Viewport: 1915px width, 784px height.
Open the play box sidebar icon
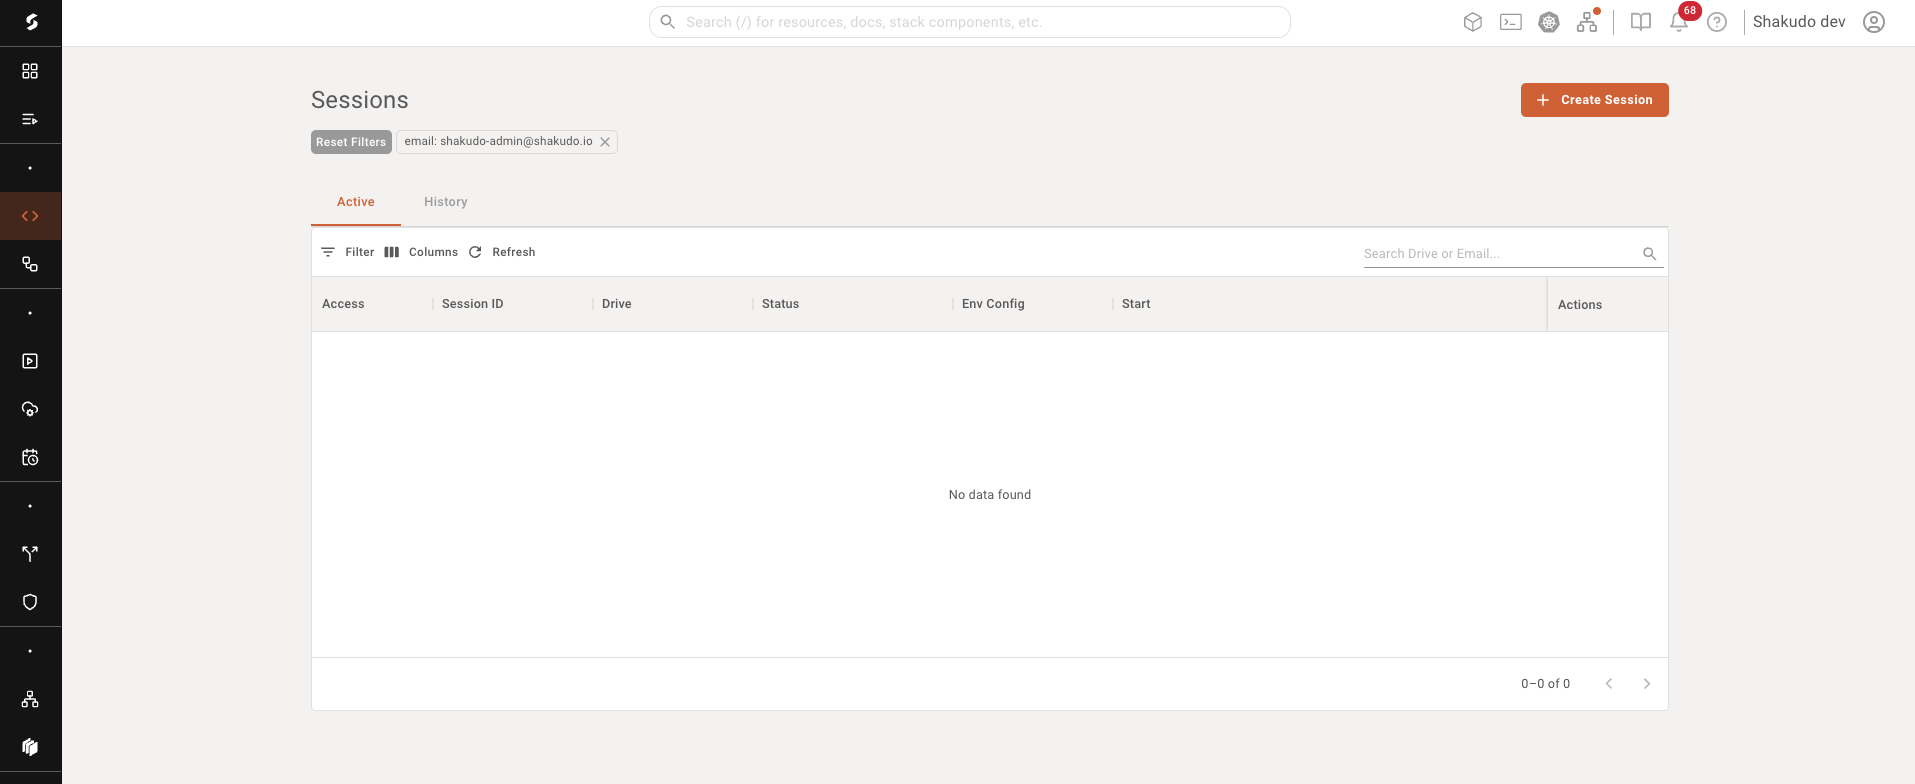(30, 361)
